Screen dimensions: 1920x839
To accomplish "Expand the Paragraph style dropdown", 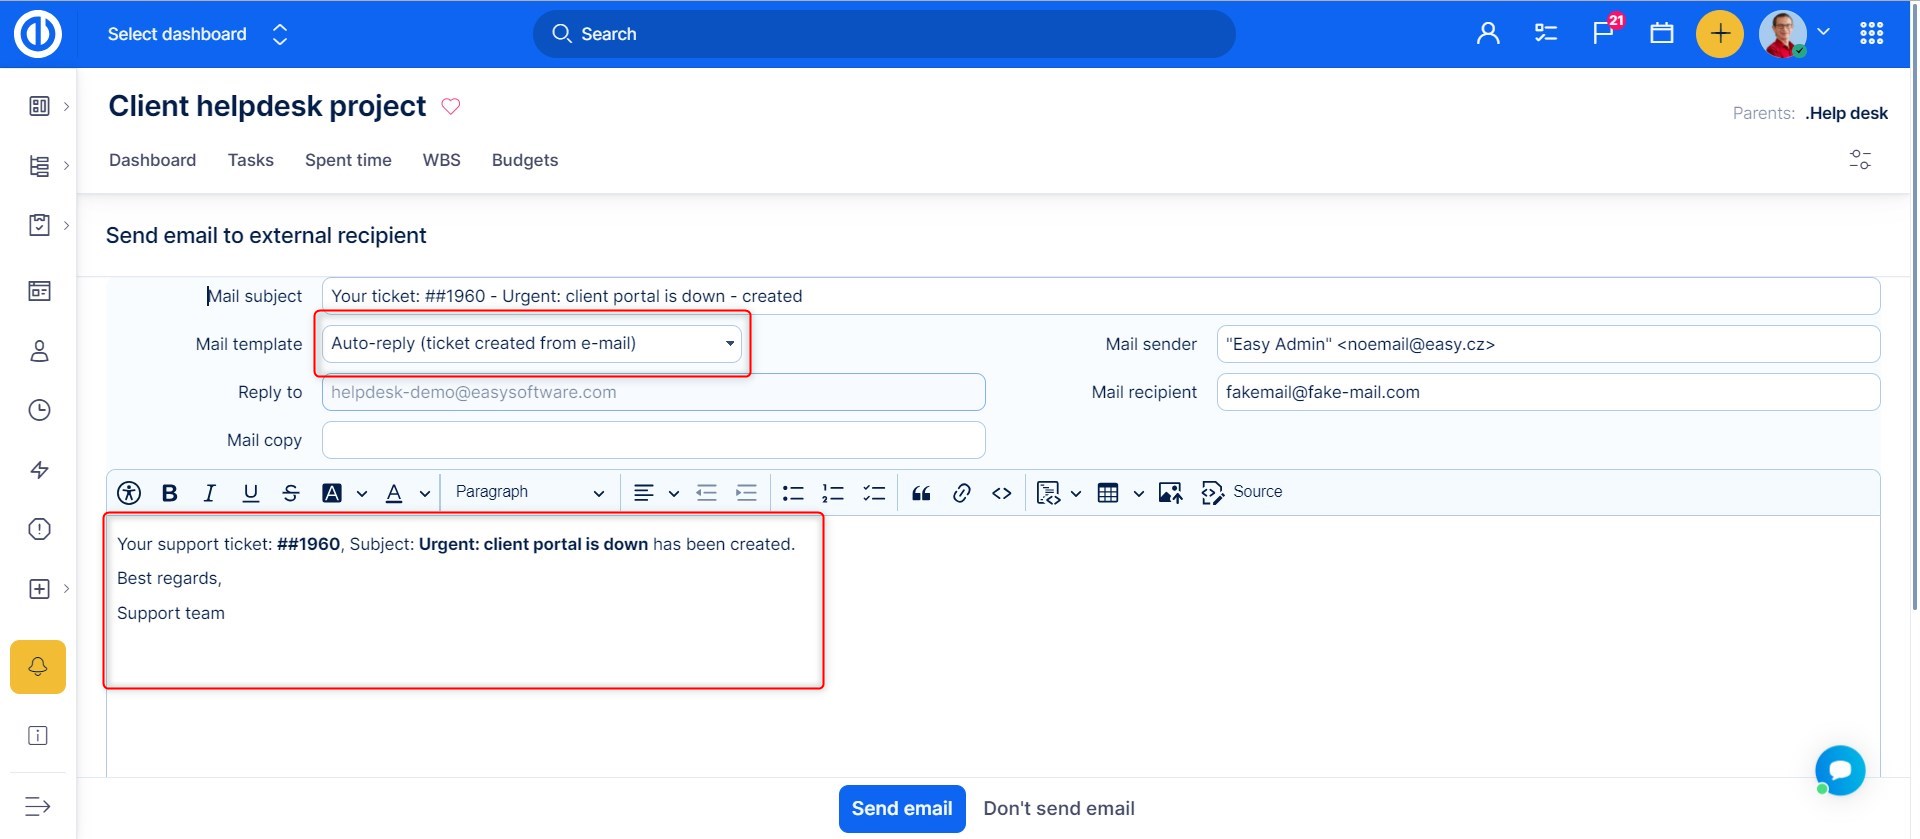I will (x=529, y=493).
